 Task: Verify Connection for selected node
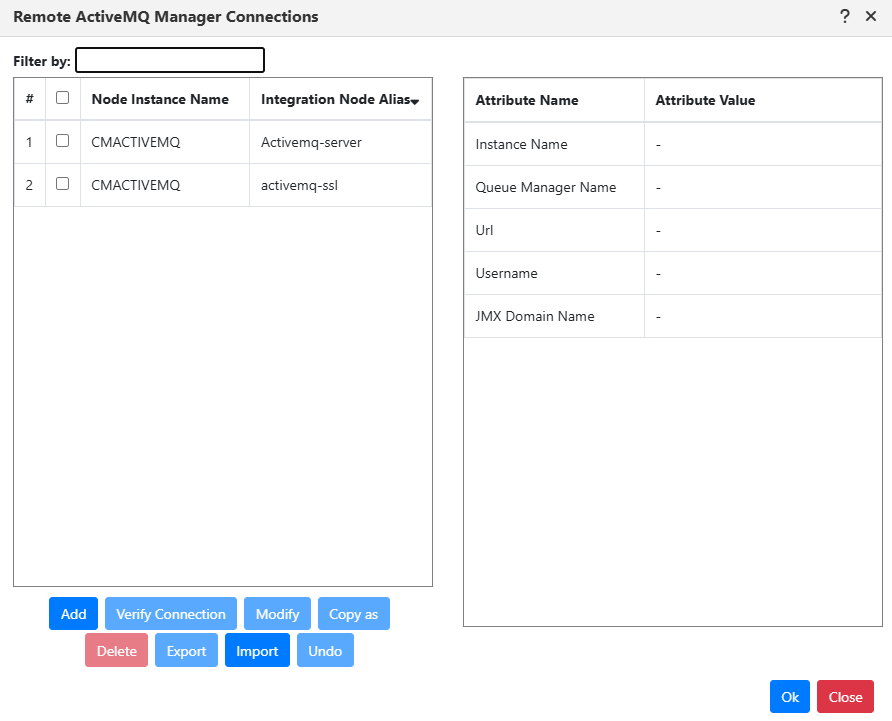point(171,614)
